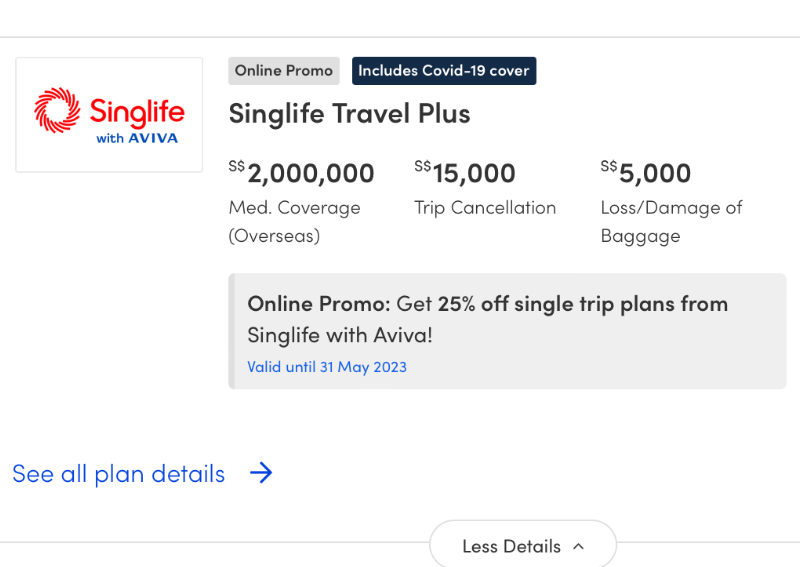Click Valid until 31 May 2023 link

coord(327,367)
